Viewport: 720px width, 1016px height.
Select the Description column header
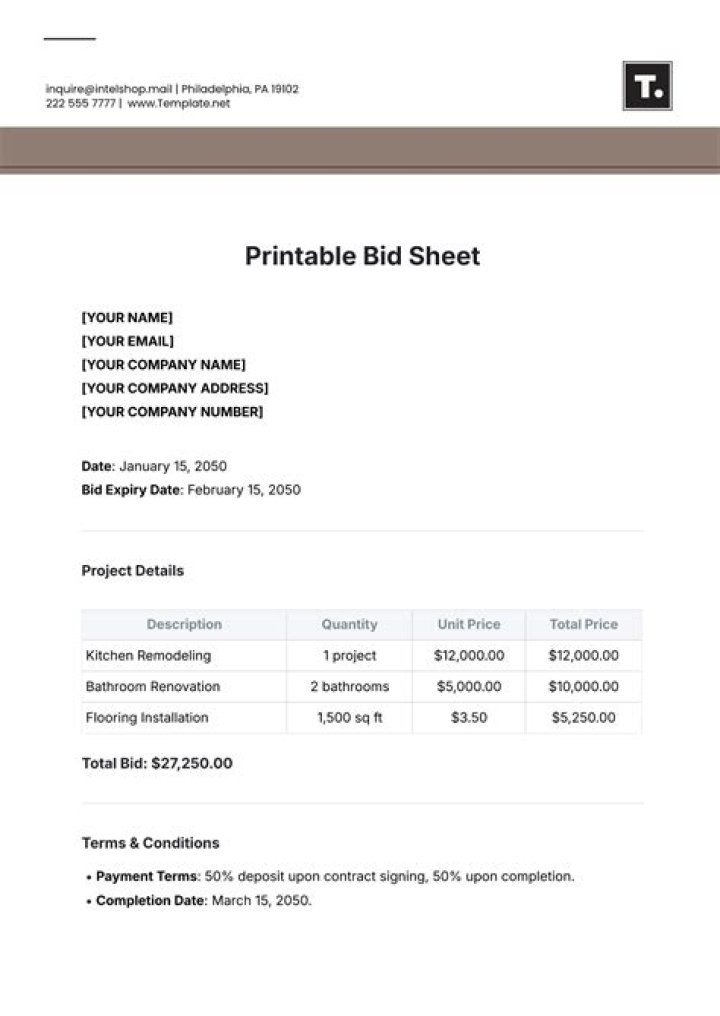coord(184,624)
